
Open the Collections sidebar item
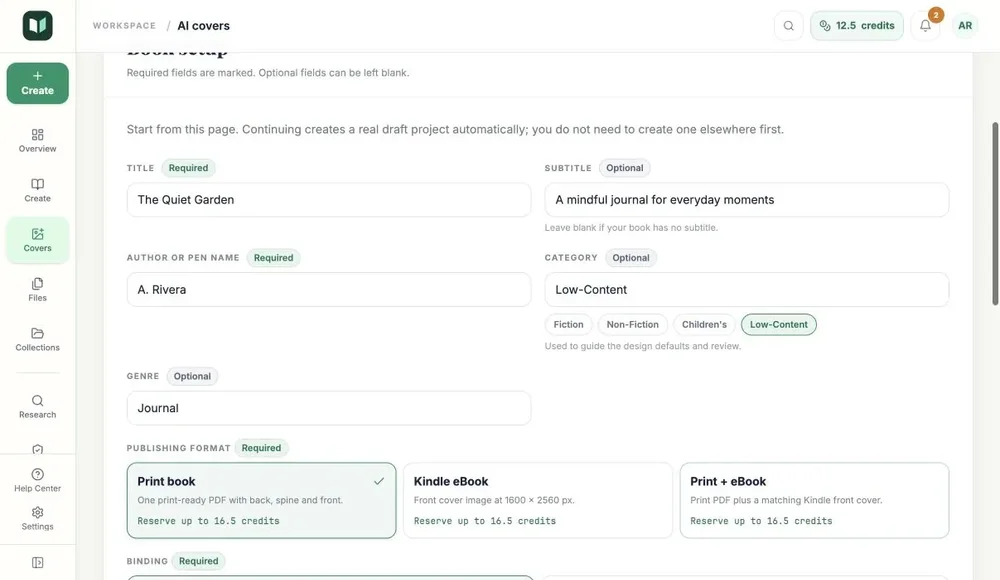(x=38, y=339)
